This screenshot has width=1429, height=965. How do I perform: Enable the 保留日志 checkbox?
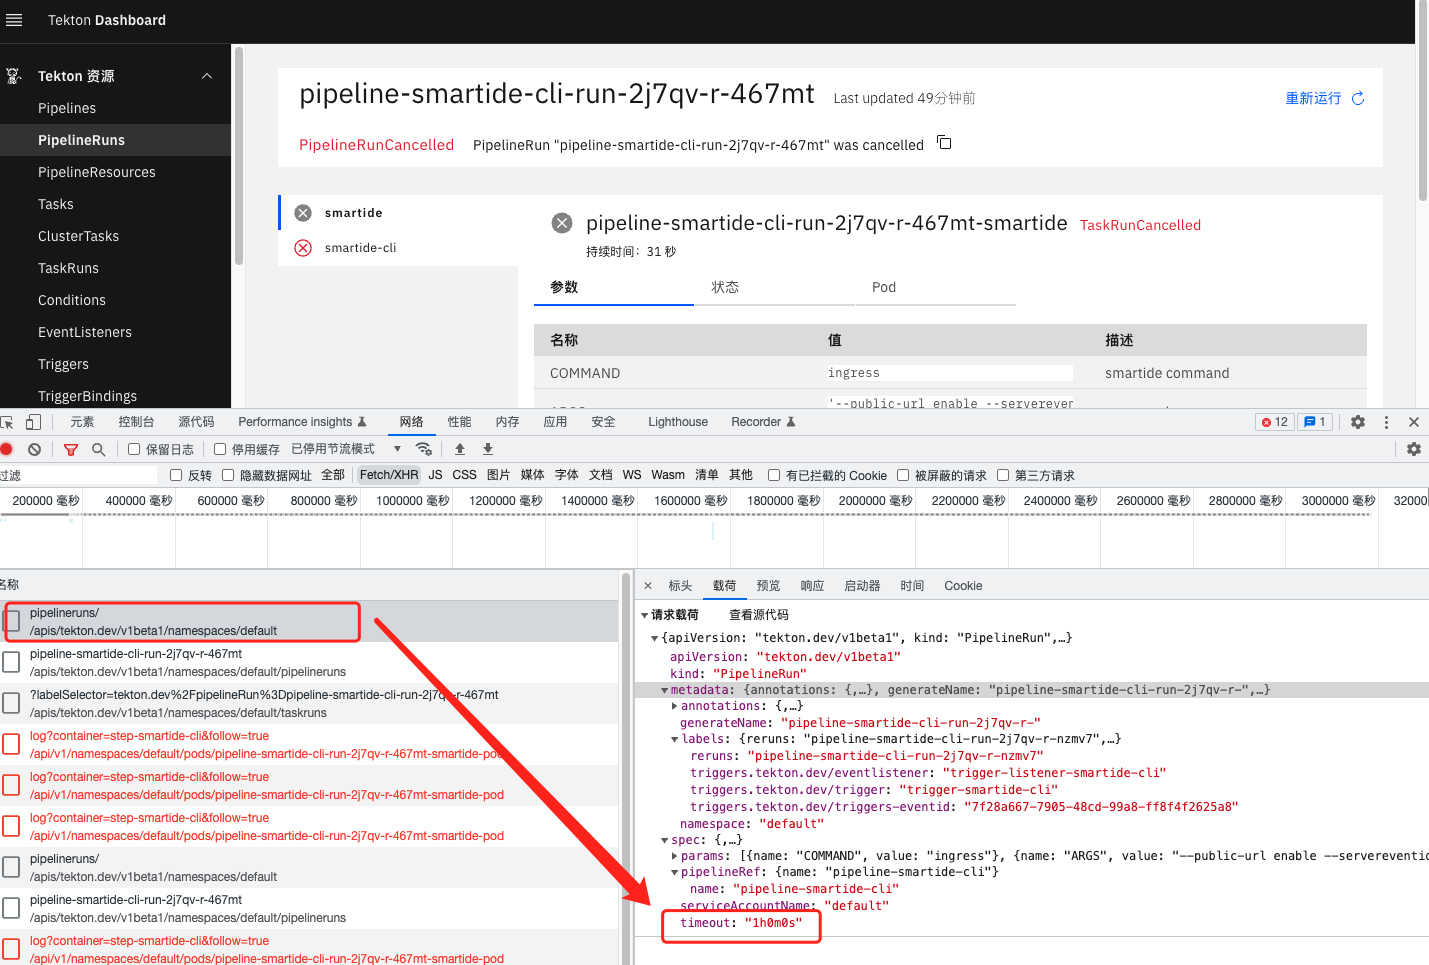point(134,449)
